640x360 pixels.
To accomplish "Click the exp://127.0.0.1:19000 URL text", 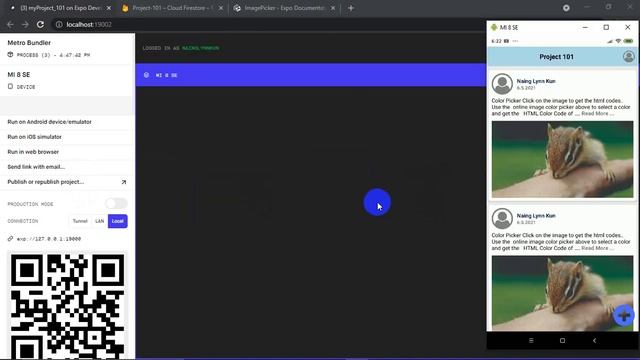I will coord(49,239).
